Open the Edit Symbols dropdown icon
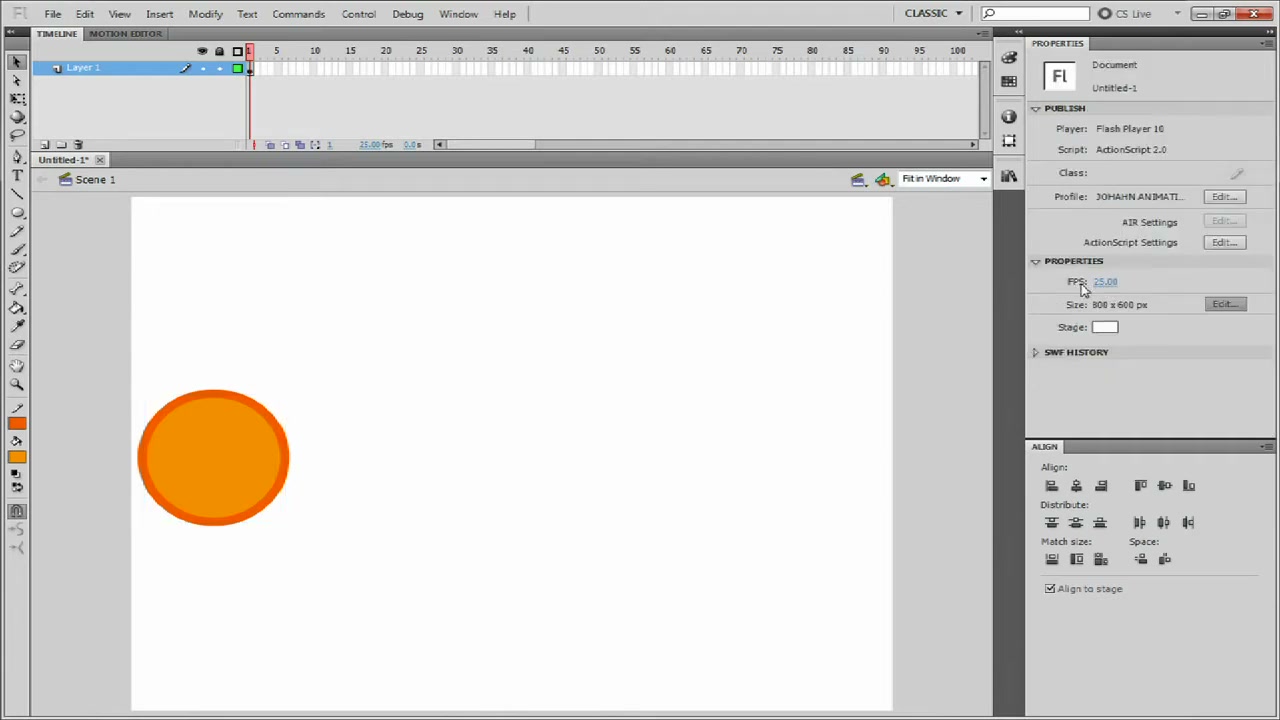This screenshot has height=720, width=1280. click(883, 180)
